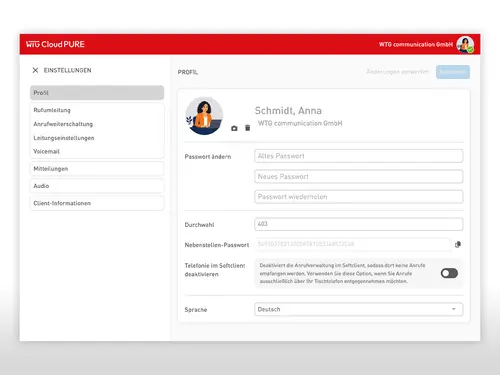Open the Client-Informationen section

tap(97, 203)
